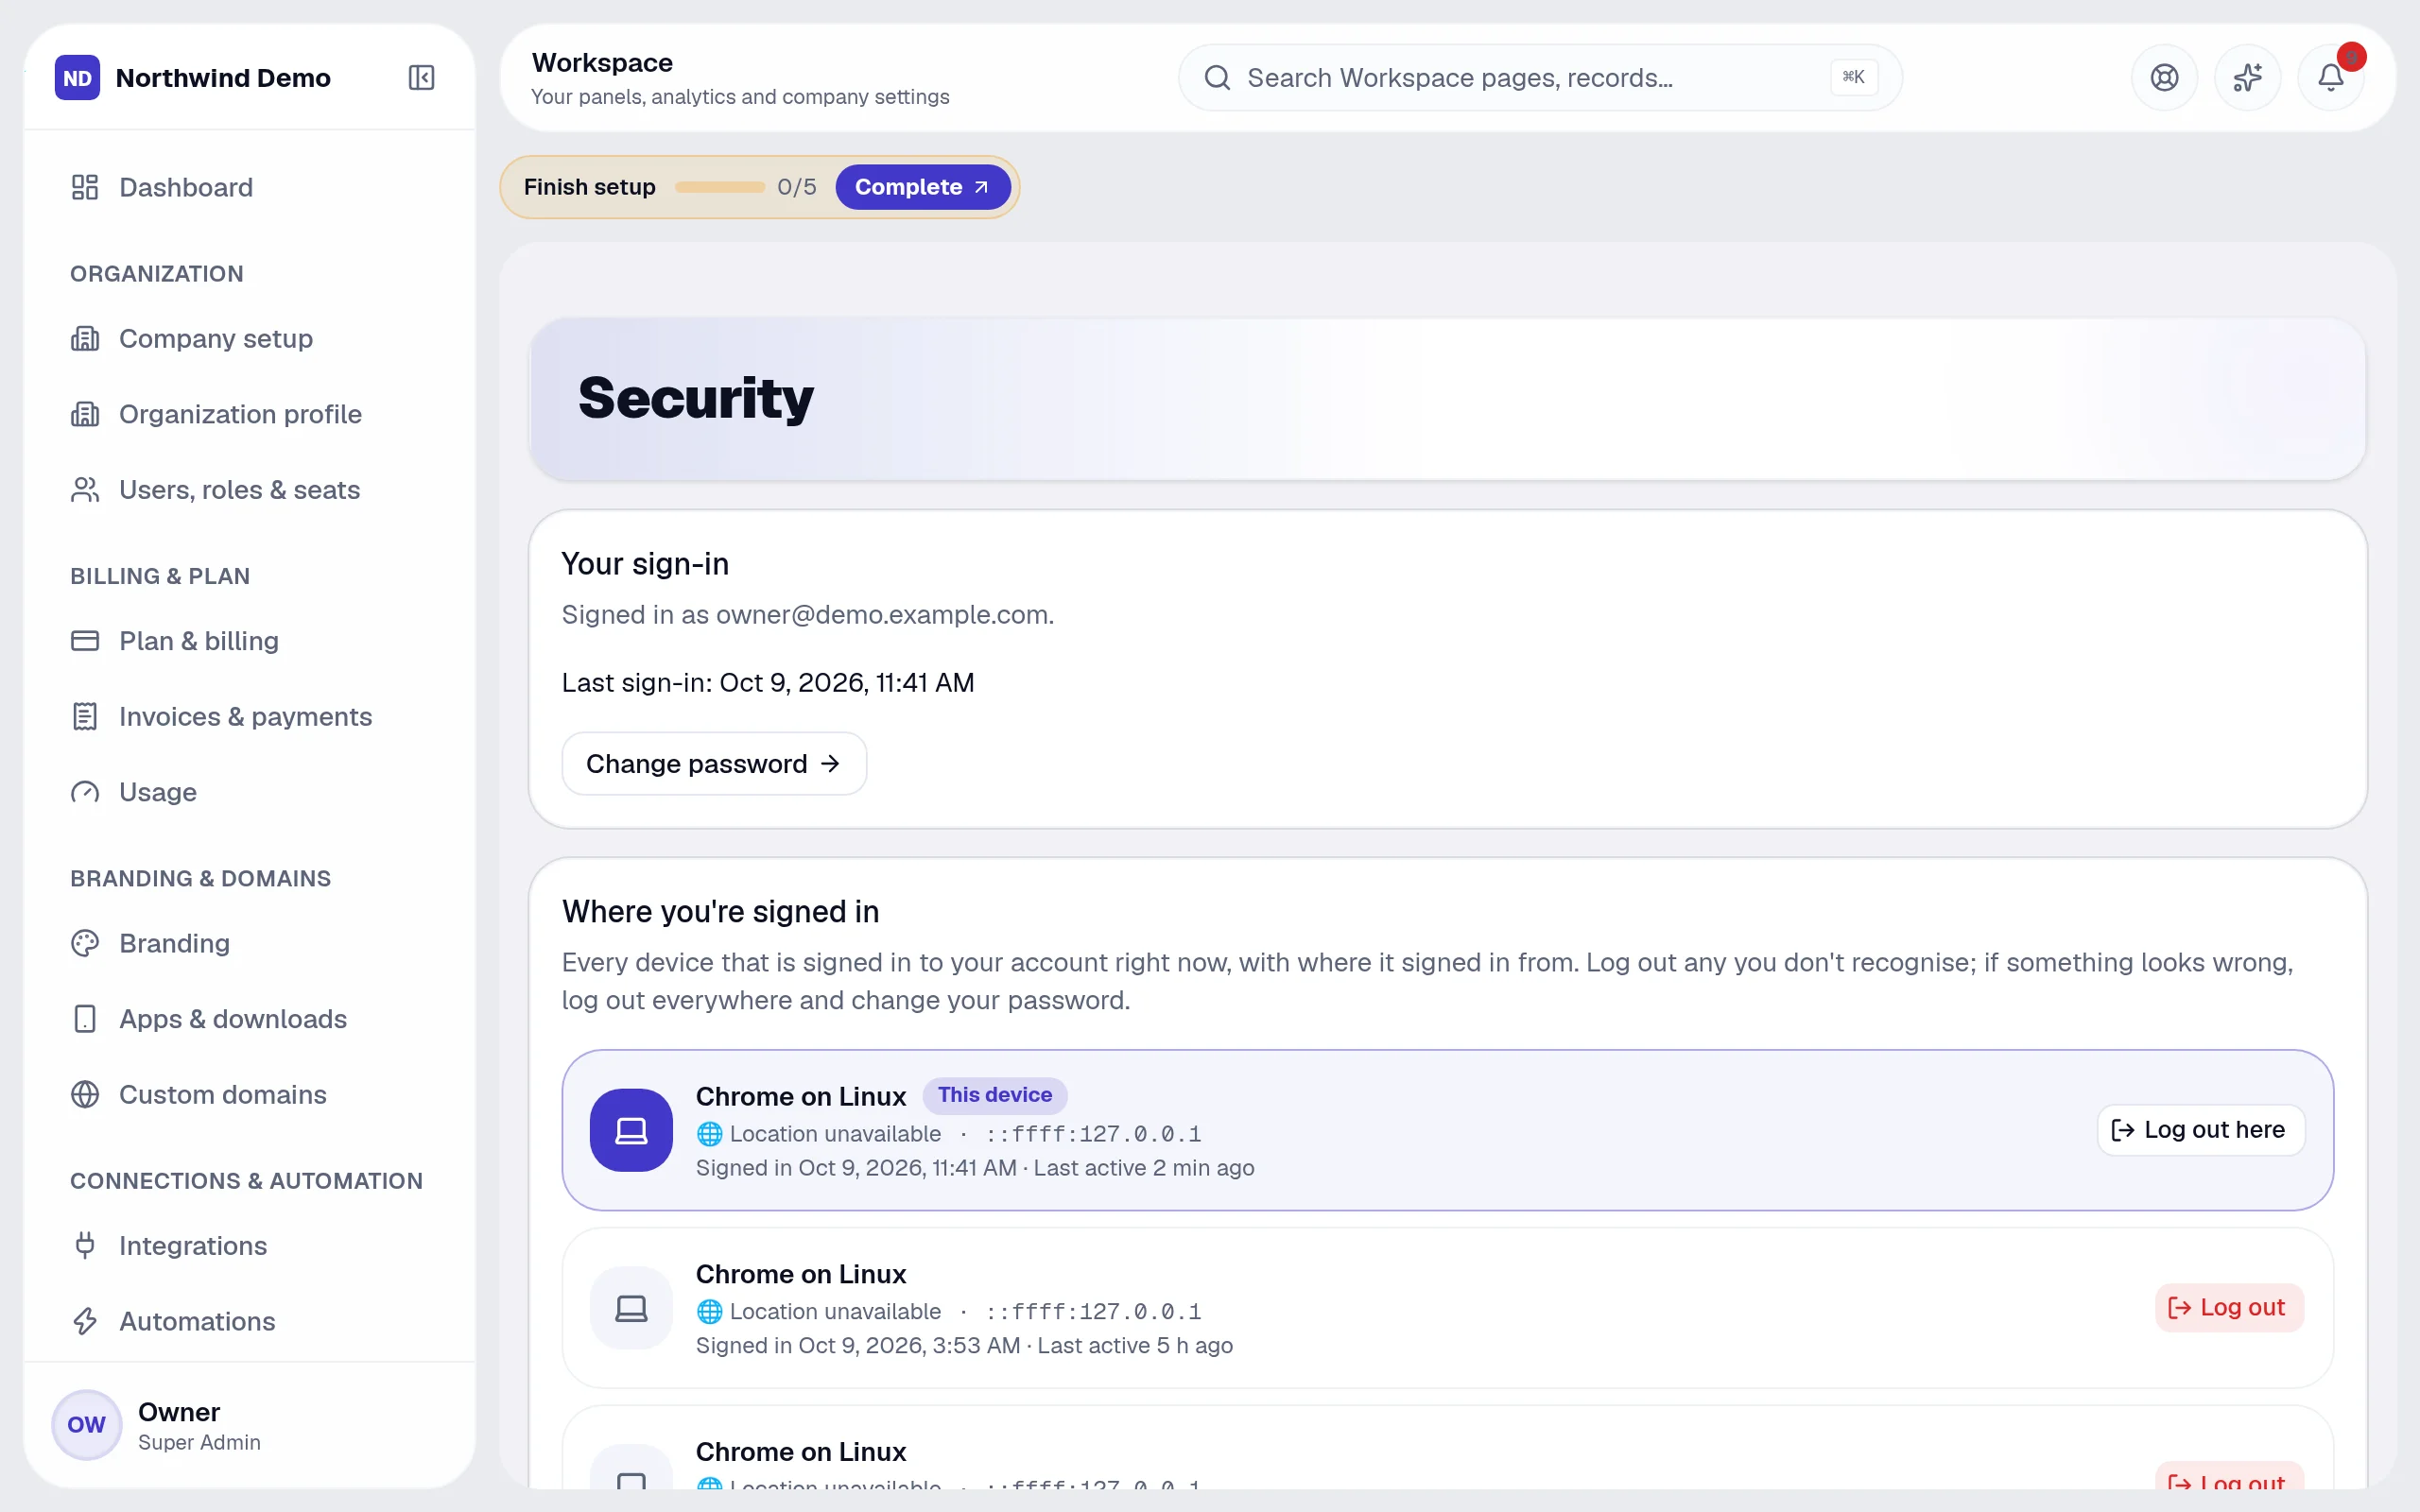Click the laptop icon of This device session

(x=631, y=1130)
